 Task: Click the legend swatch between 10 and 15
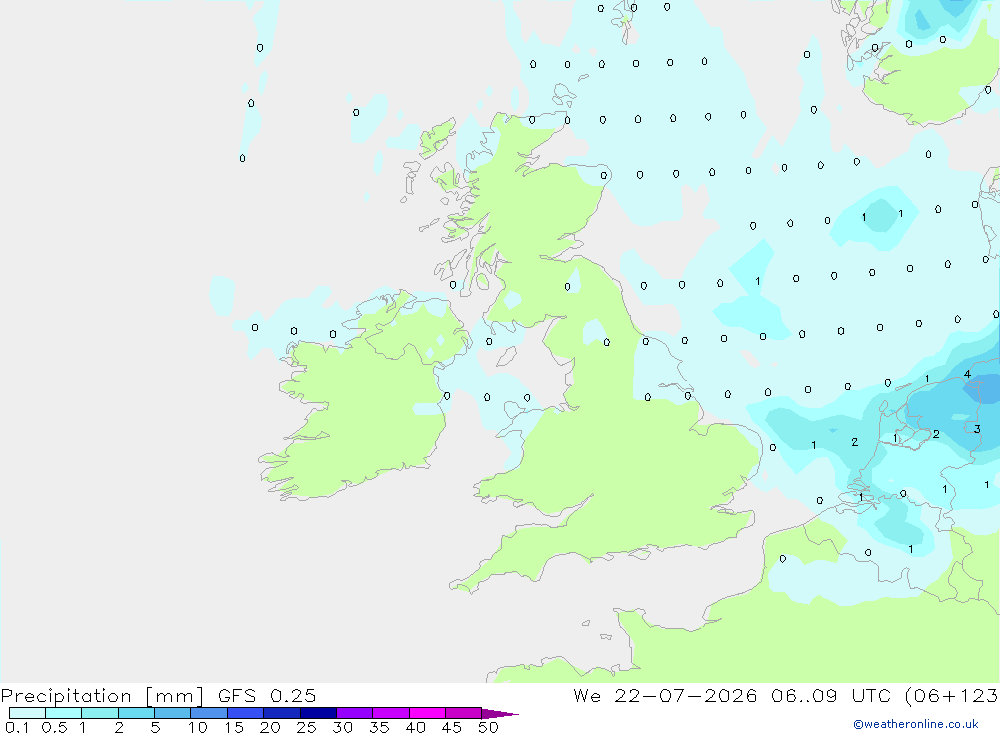[209, 713]
